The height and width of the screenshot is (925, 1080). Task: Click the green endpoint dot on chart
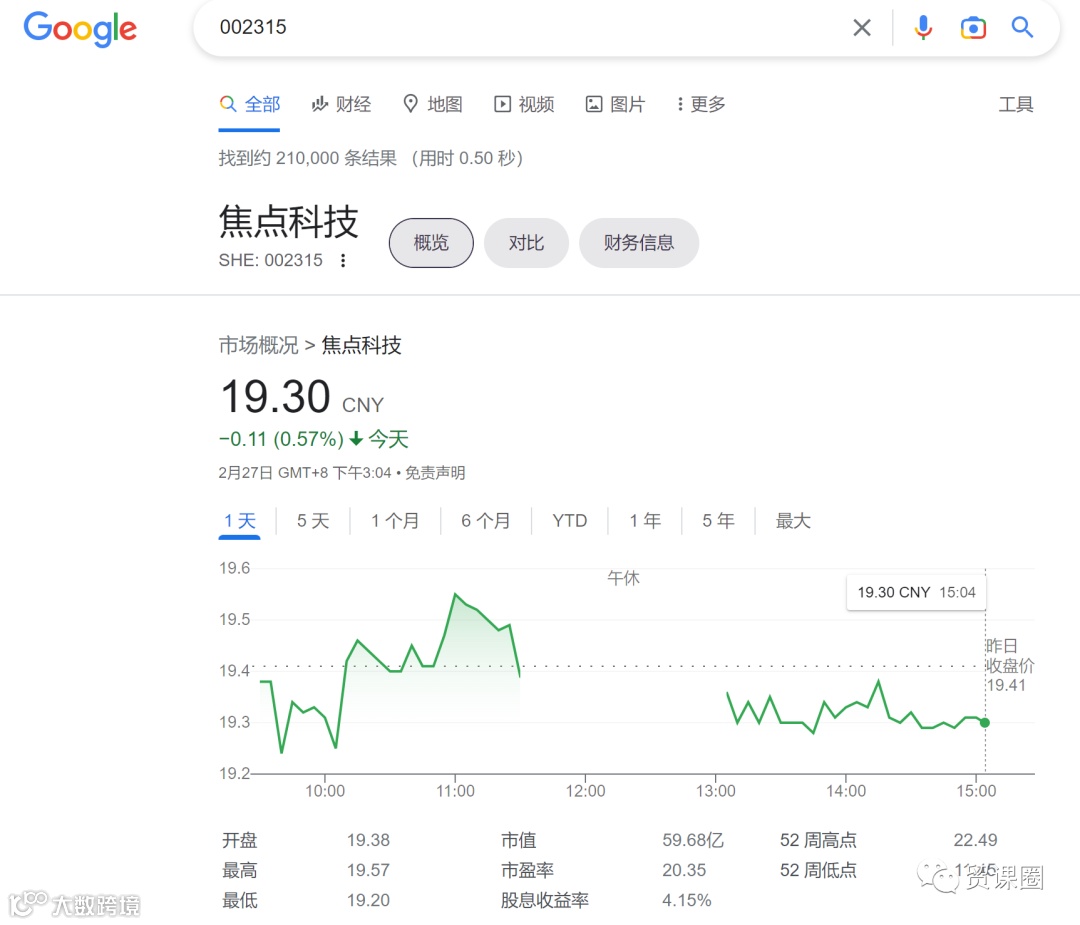pos(985,723)
